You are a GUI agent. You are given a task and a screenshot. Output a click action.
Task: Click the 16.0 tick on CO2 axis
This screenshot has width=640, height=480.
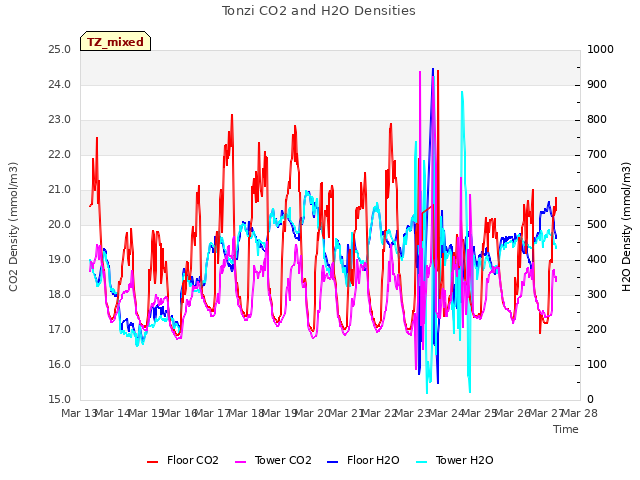pyautogui.click(x=60, y=365)
